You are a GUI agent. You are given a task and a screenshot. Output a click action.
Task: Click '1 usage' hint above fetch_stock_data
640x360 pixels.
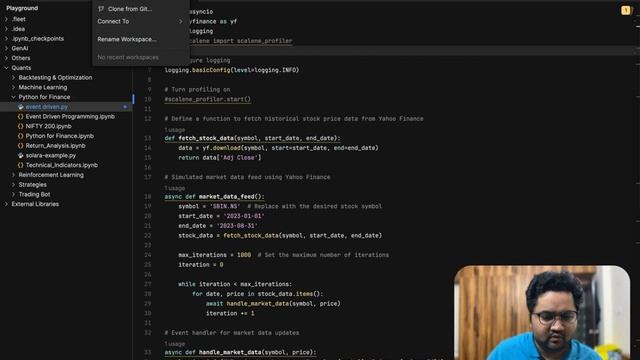pos(175,130)
